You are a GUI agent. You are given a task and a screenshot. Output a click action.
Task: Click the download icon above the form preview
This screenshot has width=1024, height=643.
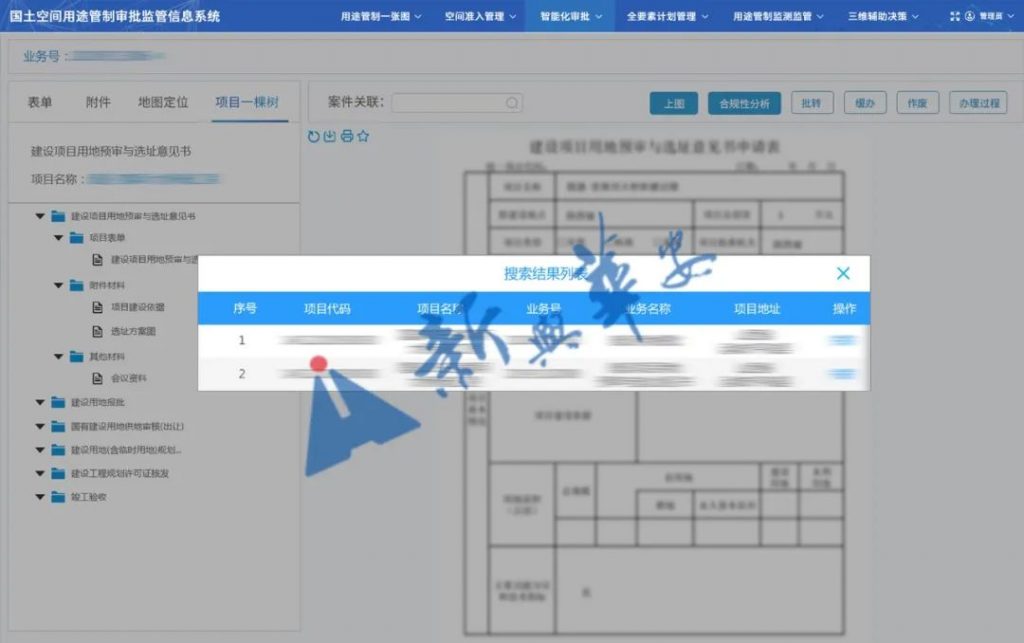[330, 136]
